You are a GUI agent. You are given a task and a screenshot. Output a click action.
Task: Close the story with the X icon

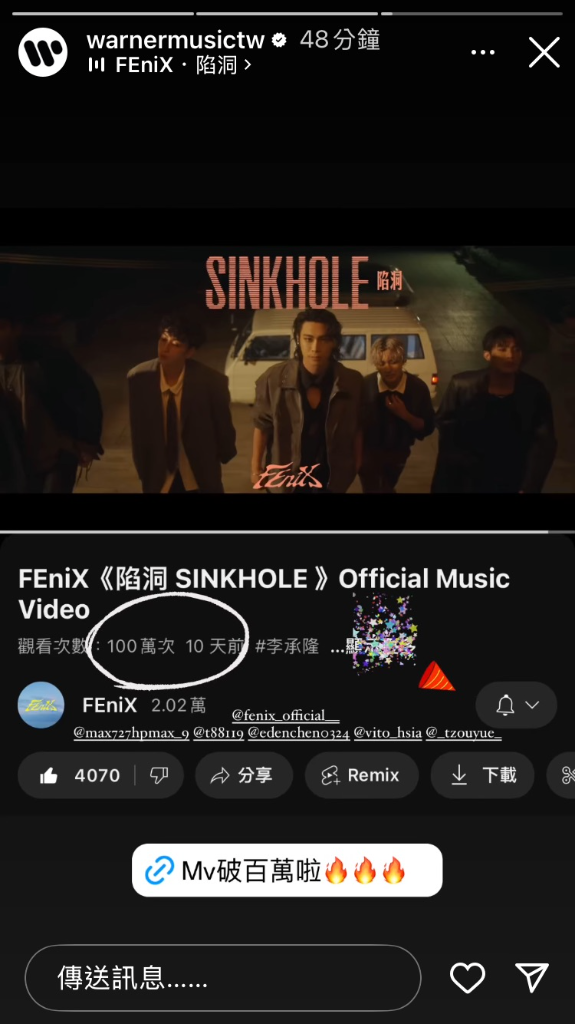pos(544,52)
